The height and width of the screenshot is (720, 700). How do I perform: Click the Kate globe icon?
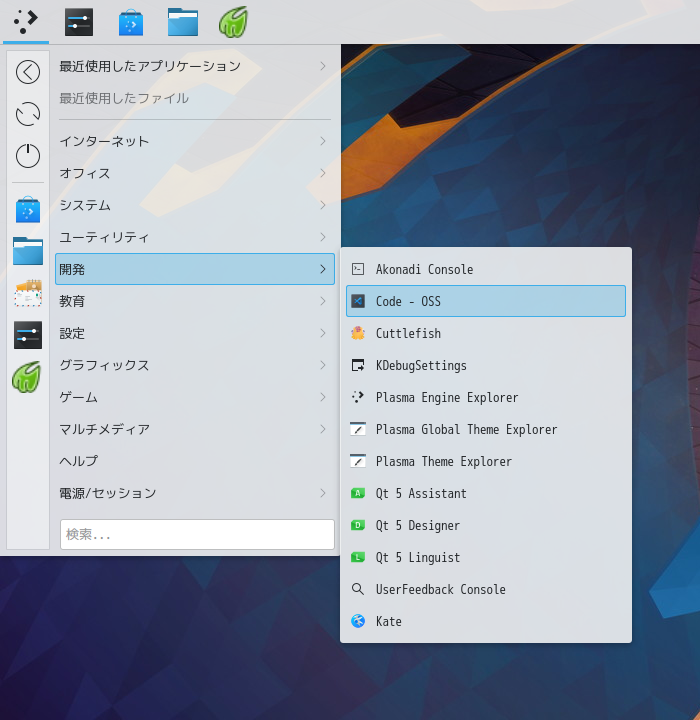[358, 621]
